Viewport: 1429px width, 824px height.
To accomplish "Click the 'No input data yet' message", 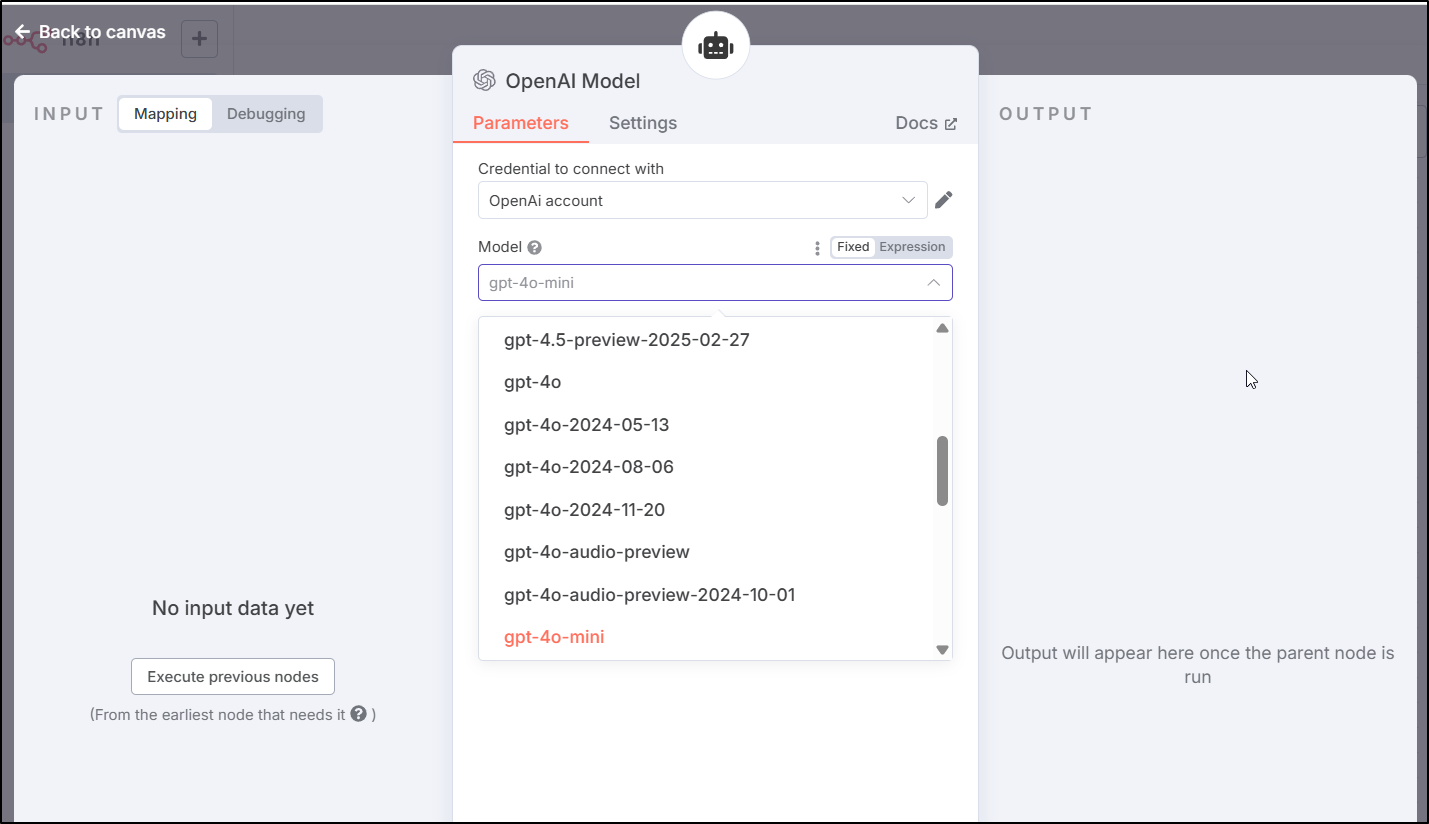I will (x=233, y=608).
